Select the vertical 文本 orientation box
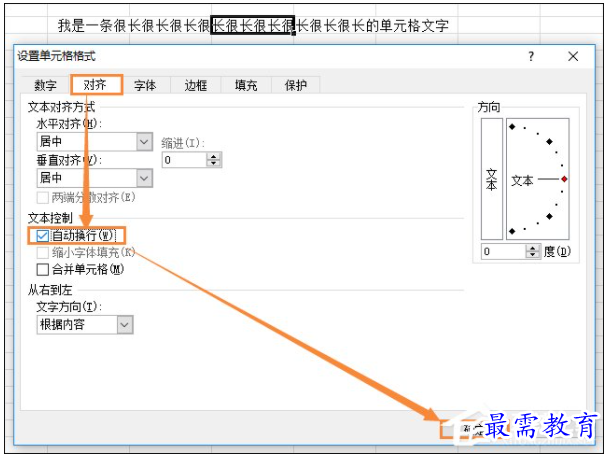606x457 pixels. 492,179
